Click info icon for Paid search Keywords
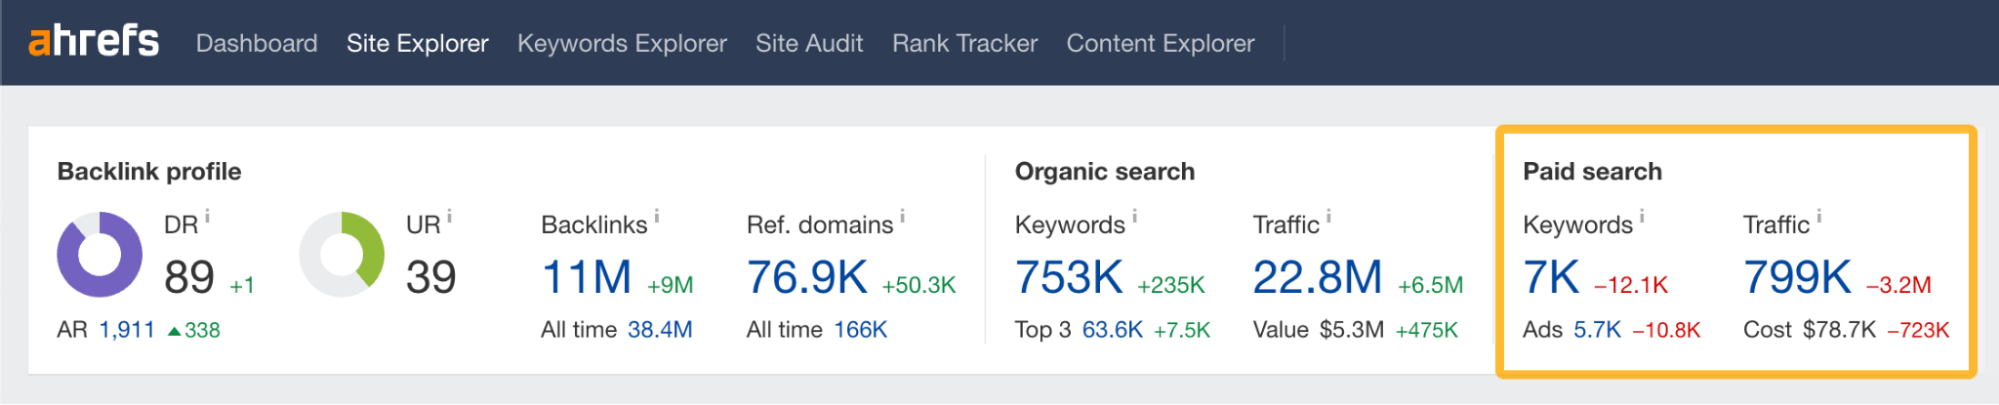1999x405 pixels. [x=1642, y=216]
